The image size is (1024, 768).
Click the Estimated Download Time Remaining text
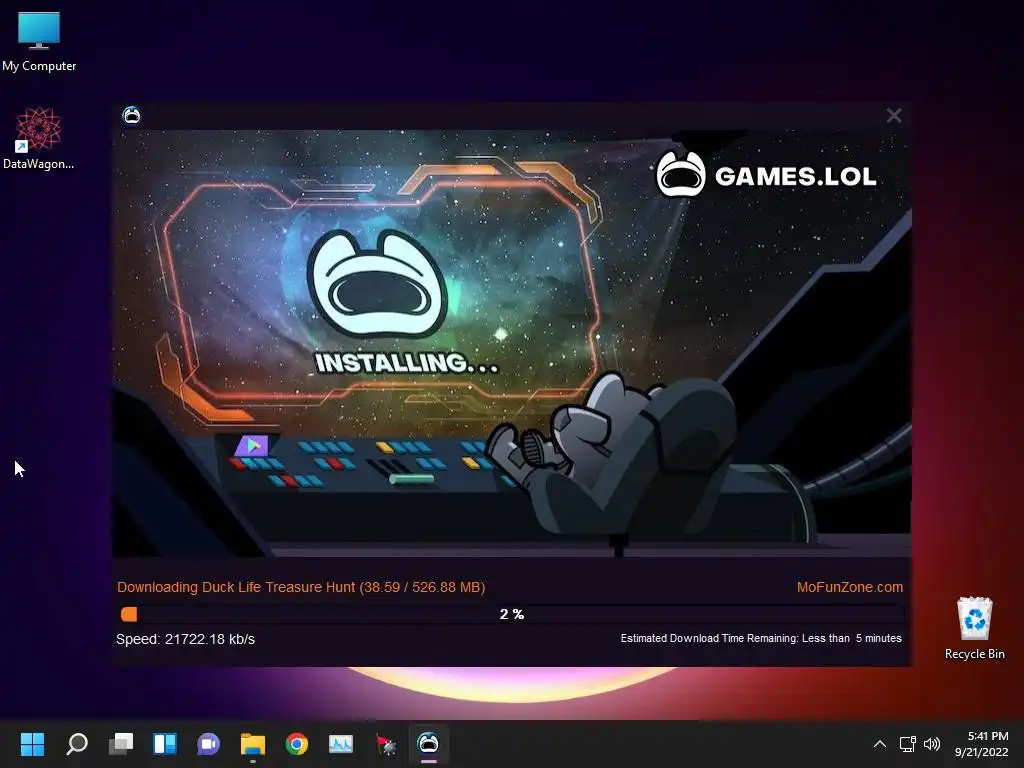761,638
